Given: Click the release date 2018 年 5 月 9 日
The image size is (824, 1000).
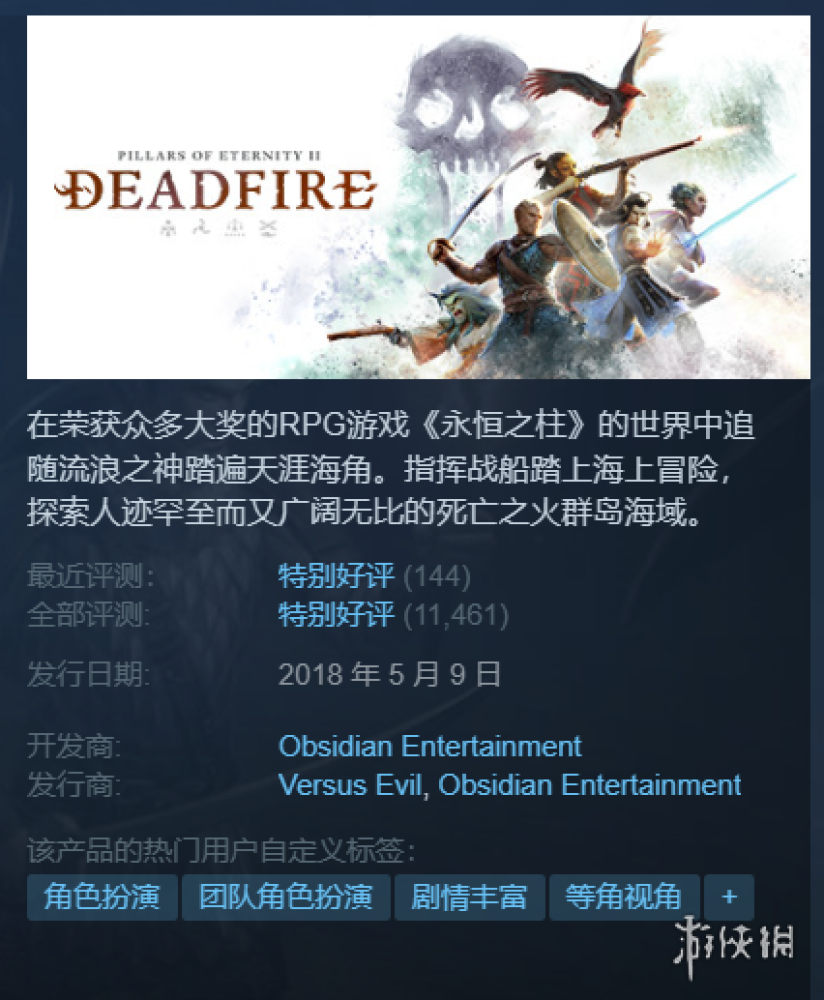Looking at the screenshot, I should 390,674.
